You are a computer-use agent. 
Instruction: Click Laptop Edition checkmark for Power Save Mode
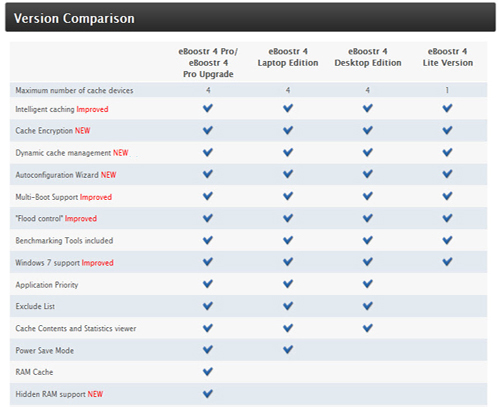tap(288, 350)
